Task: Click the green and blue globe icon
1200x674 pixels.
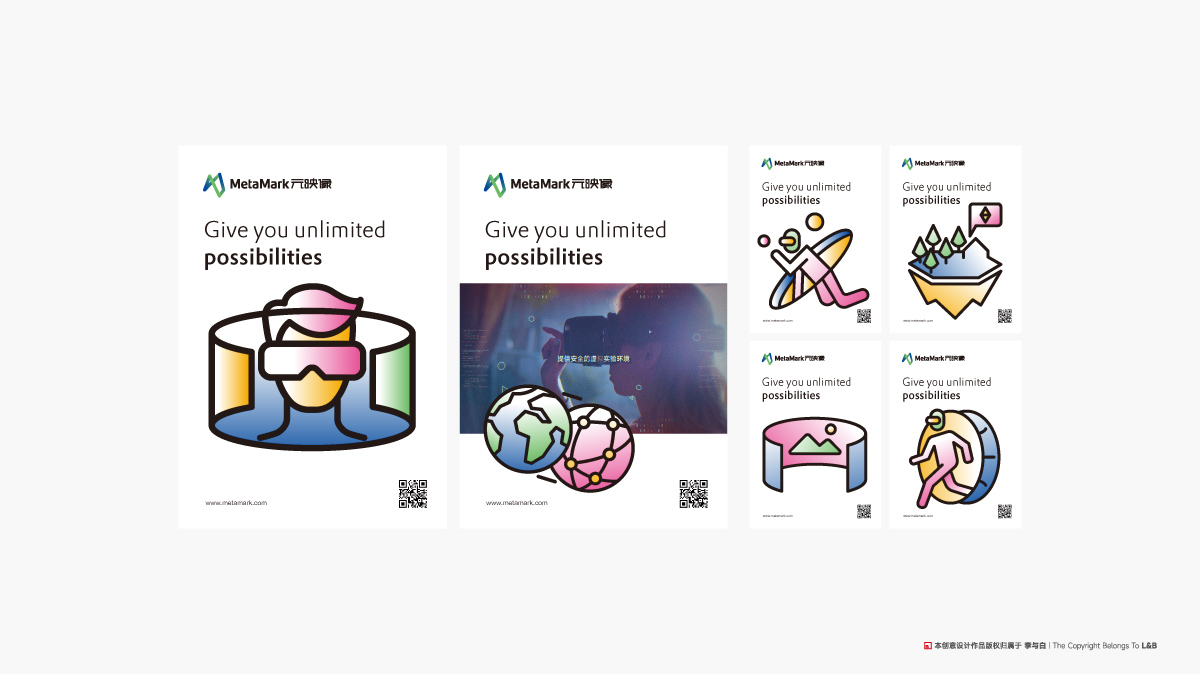Action: [526, 430]
